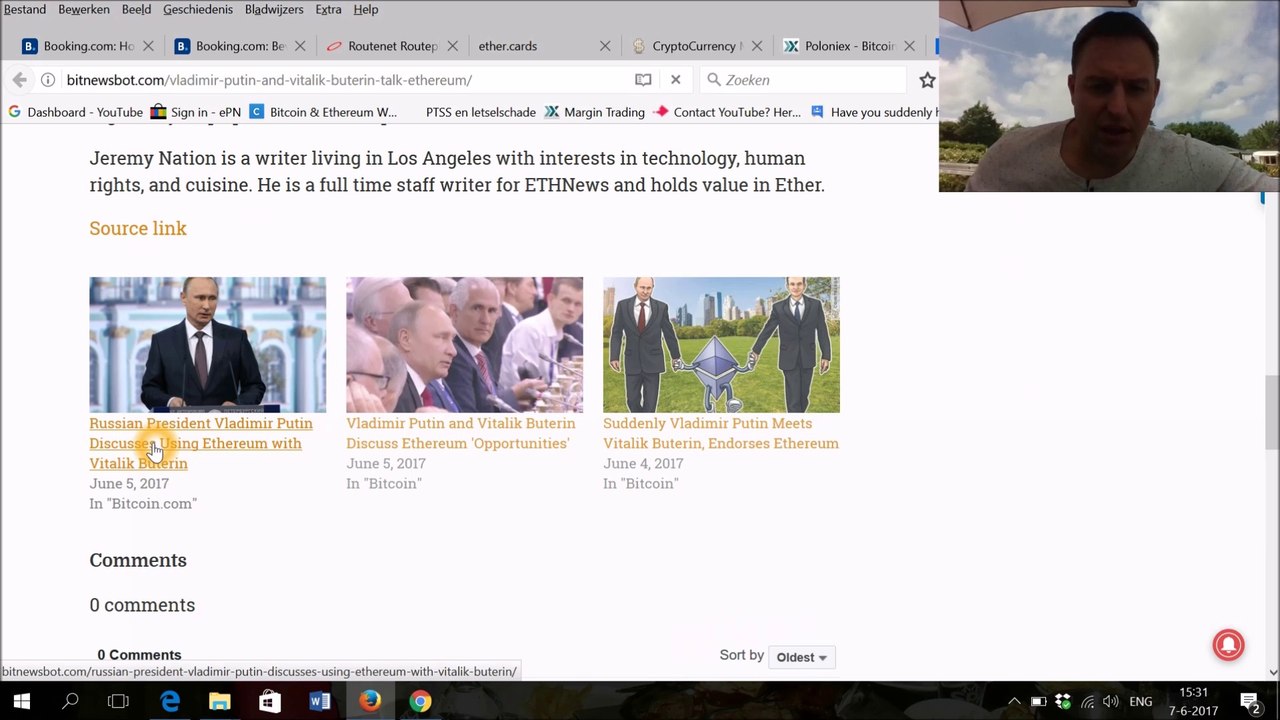The height and width of the screenshot is (720, 1280).
Task: Show site information icon beside URL
Action: (48, 80)
